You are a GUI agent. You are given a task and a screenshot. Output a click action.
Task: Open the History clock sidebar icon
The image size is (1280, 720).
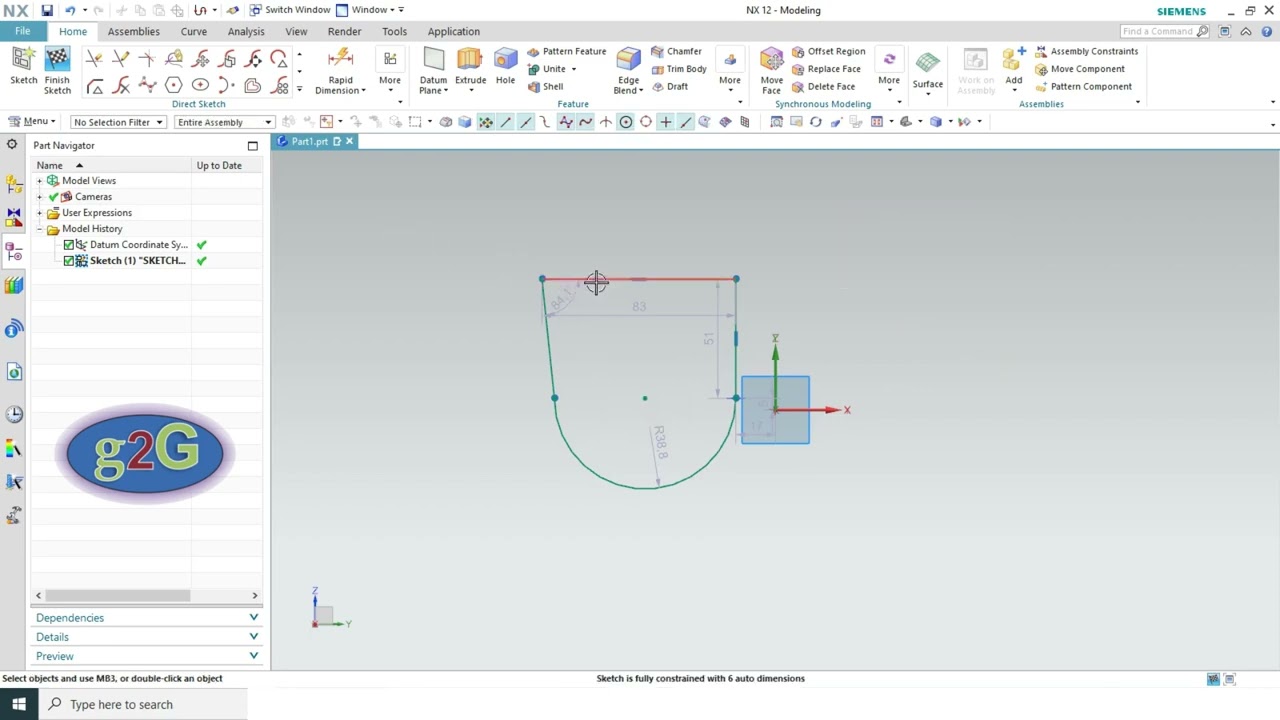pyautogui.click(x=14, y=415)
